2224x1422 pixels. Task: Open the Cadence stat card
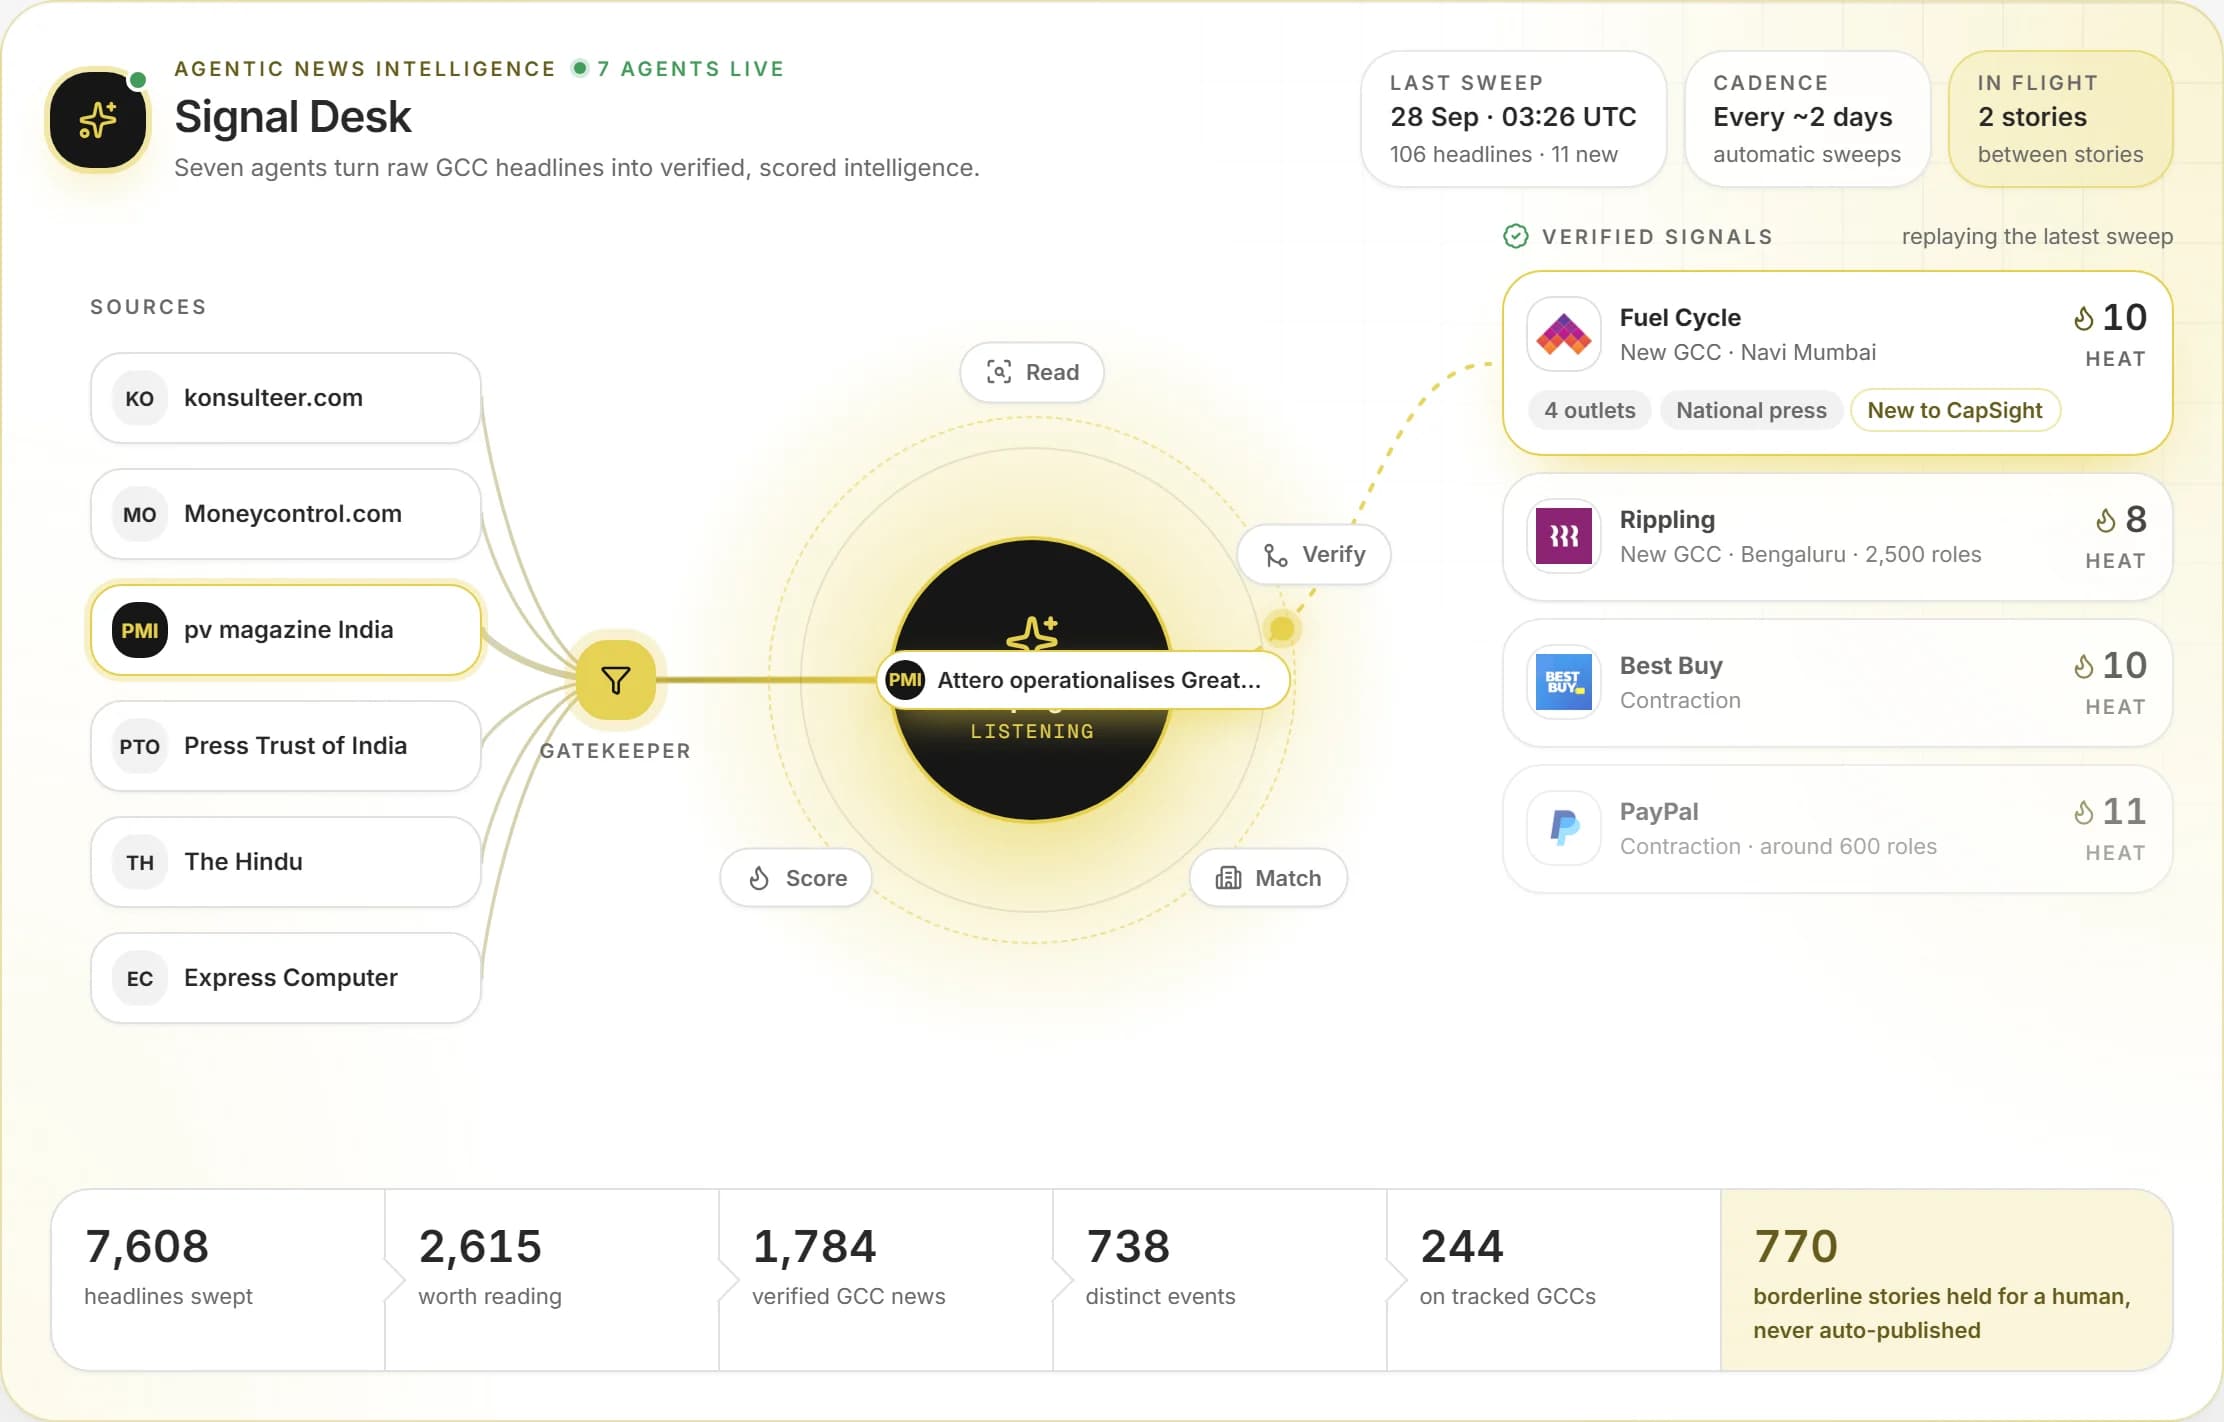[1807, 119]
